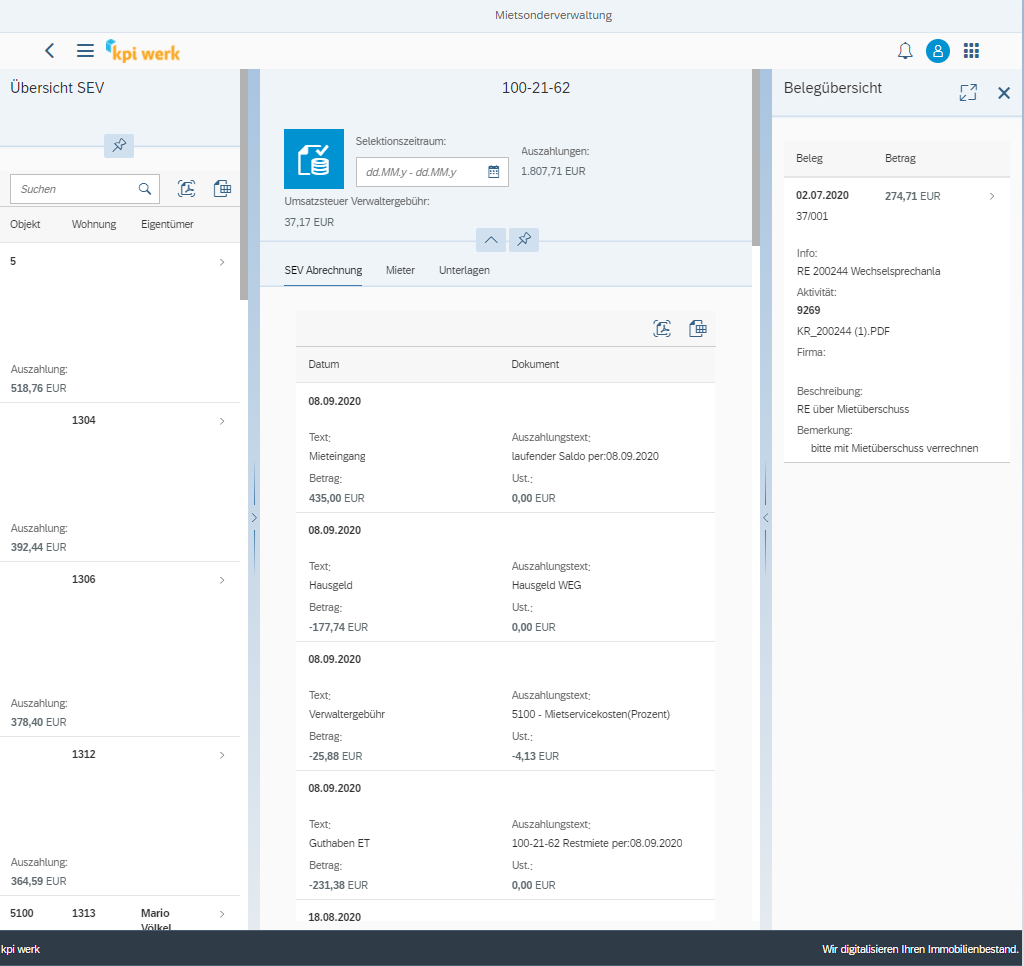Click the Beleg column header

click(809, 158)
